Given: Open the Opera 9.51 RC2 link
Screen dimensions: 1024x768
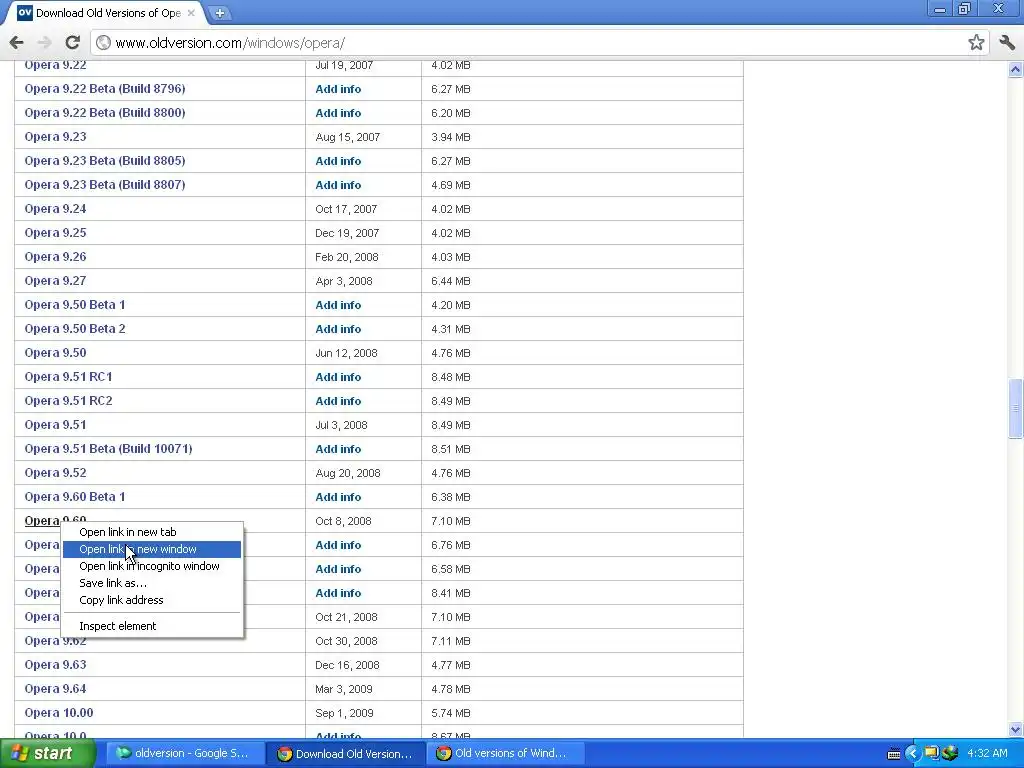Looking at the screenshot, I should [69, 401].
